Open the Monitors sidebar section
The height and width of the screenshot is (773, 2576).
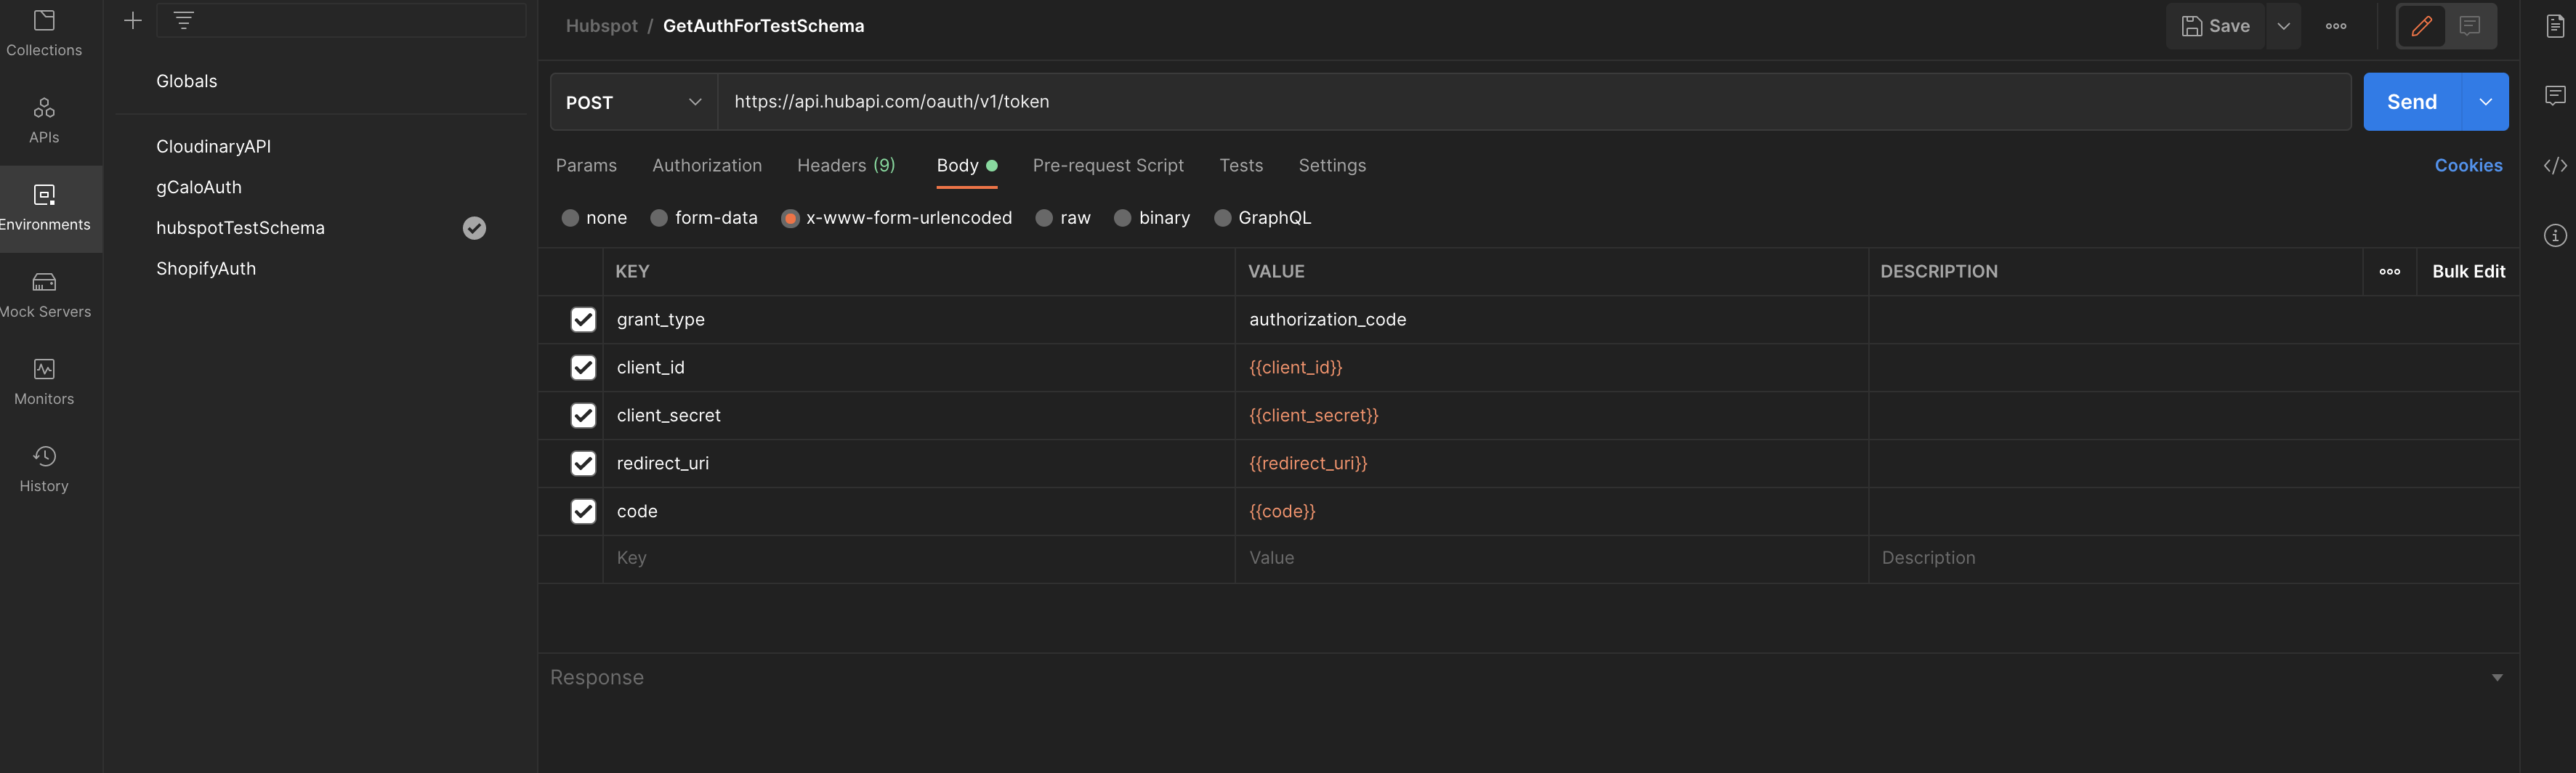44,382
